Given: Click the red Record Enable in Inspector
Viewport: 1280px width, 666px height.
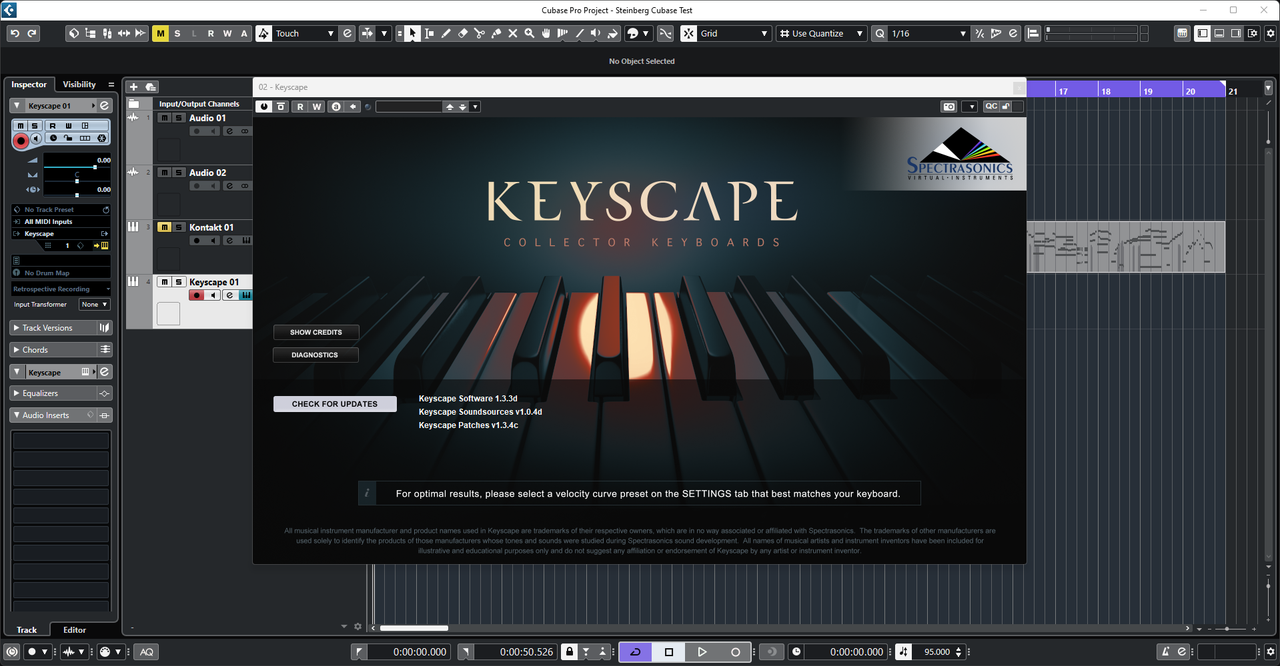Looking at the screenshot, I should [20, 141].
